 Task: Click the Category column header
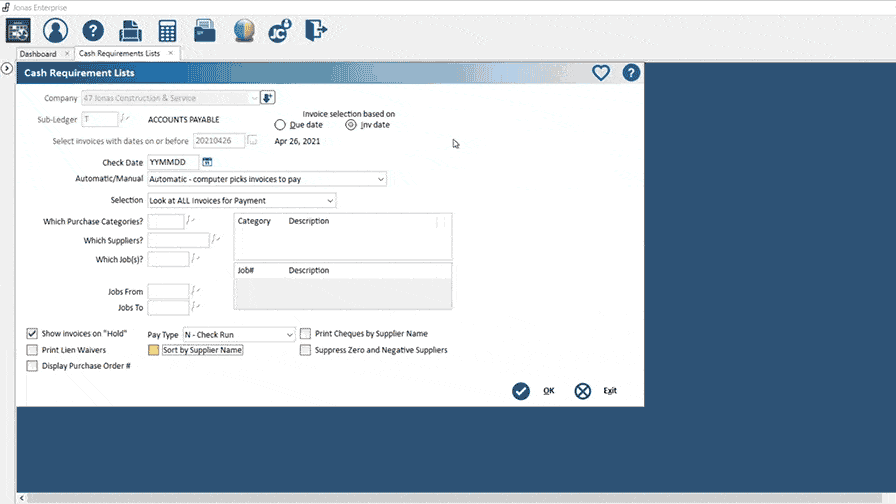(254, 221)
